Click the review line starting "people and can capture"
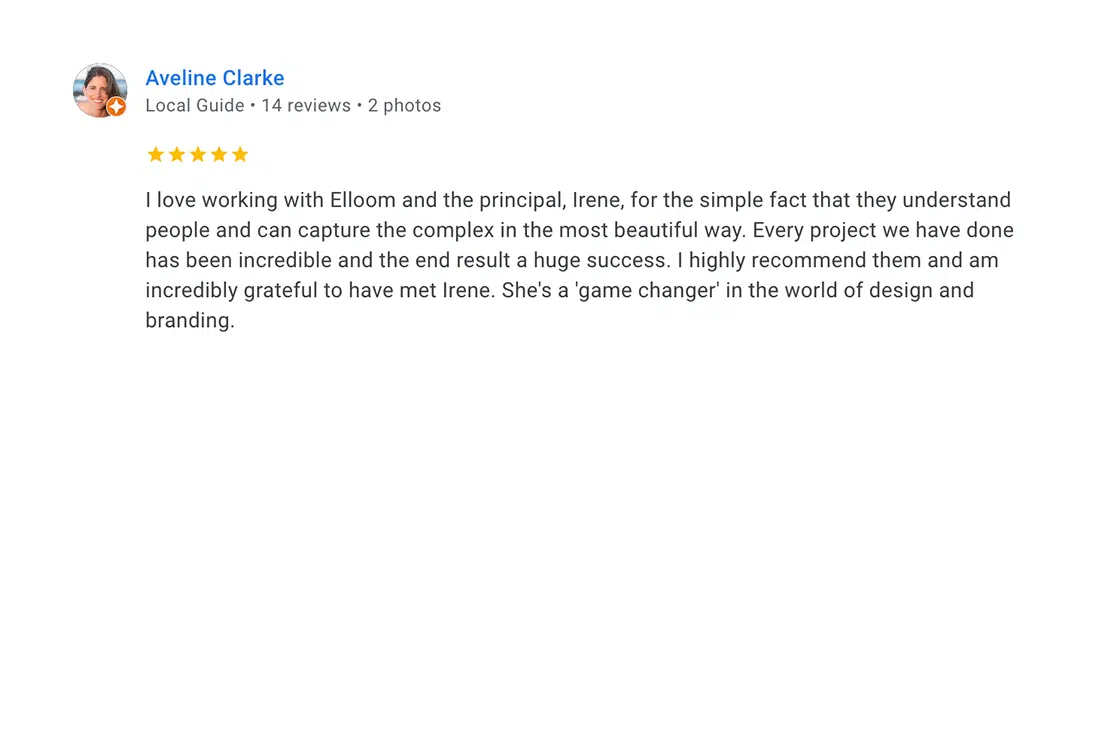 (579, 231)
